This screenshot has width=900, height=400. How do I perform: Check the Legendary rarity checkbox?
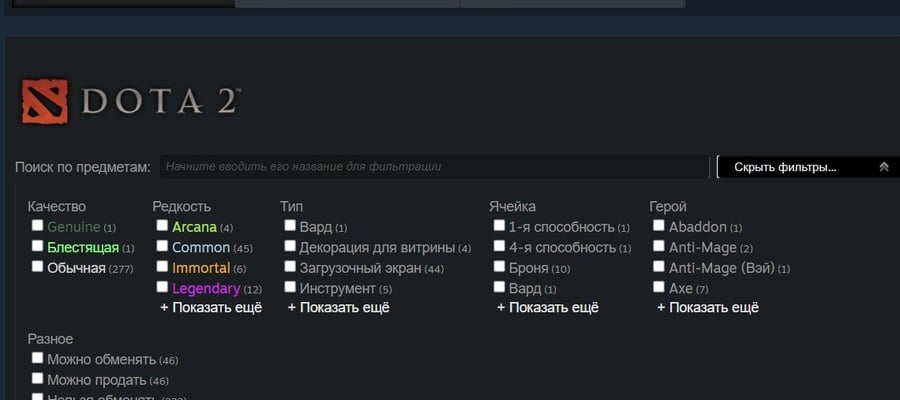(x=162, y=286)
